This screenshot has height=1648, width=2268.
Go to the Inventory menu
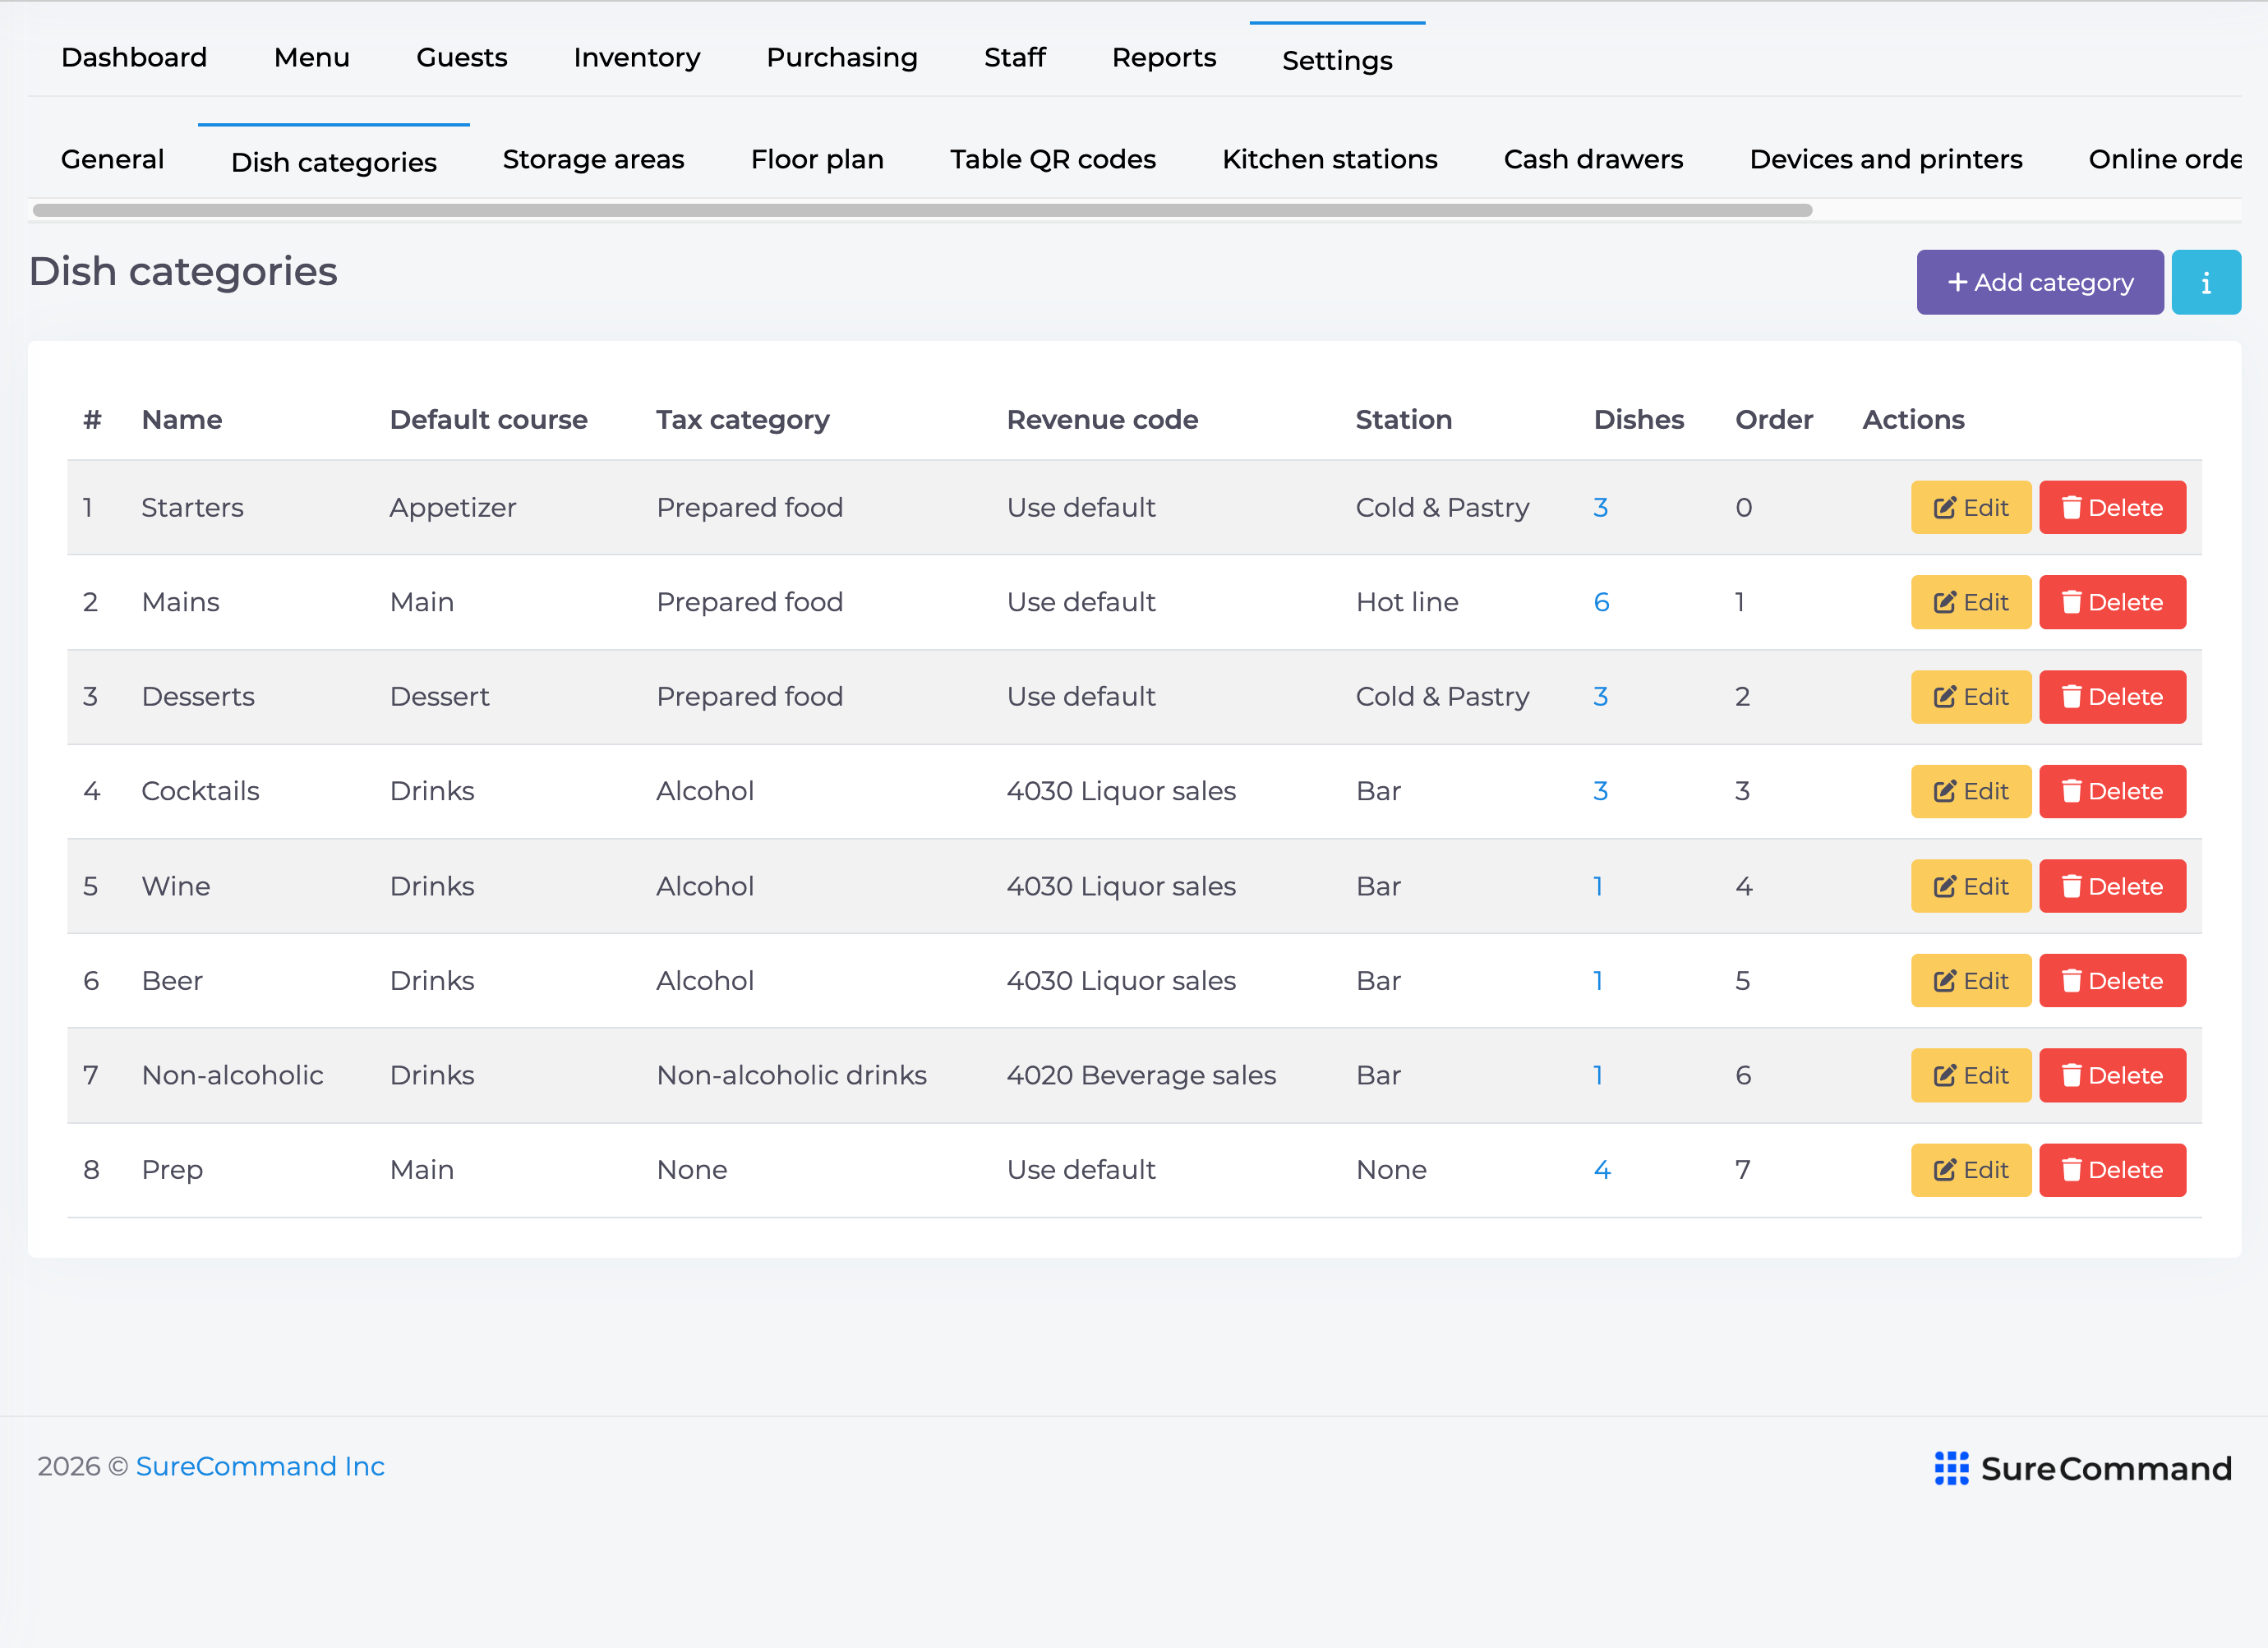point(636,58)
